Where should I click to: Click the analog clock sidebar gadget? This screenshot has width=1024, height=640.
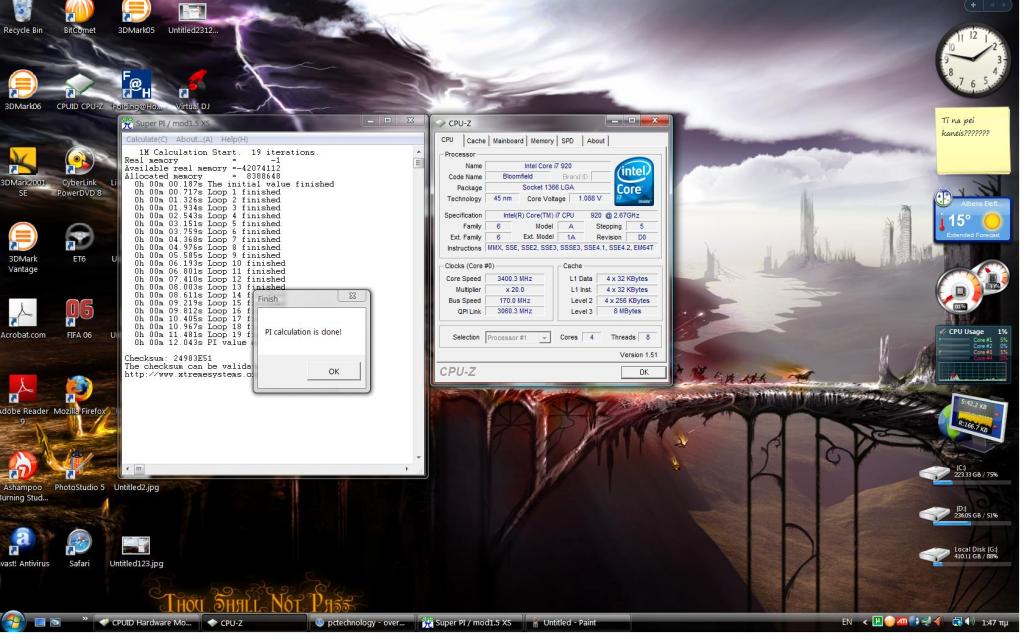973,59
